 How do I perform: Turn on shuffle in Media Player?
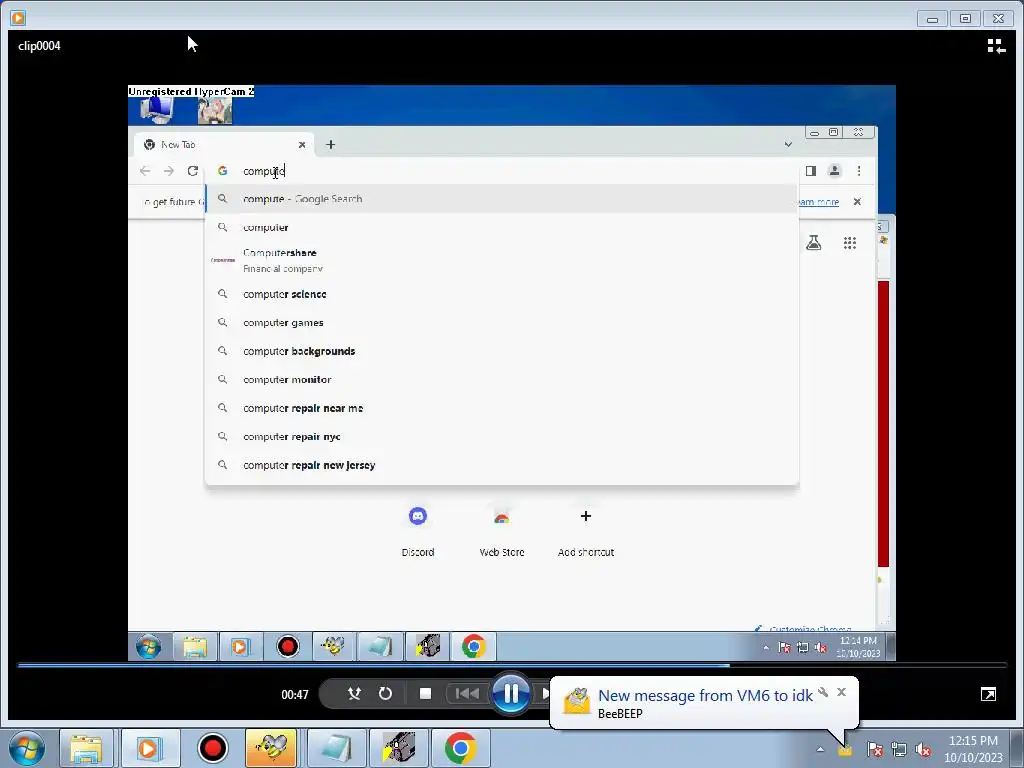[354, 694]
